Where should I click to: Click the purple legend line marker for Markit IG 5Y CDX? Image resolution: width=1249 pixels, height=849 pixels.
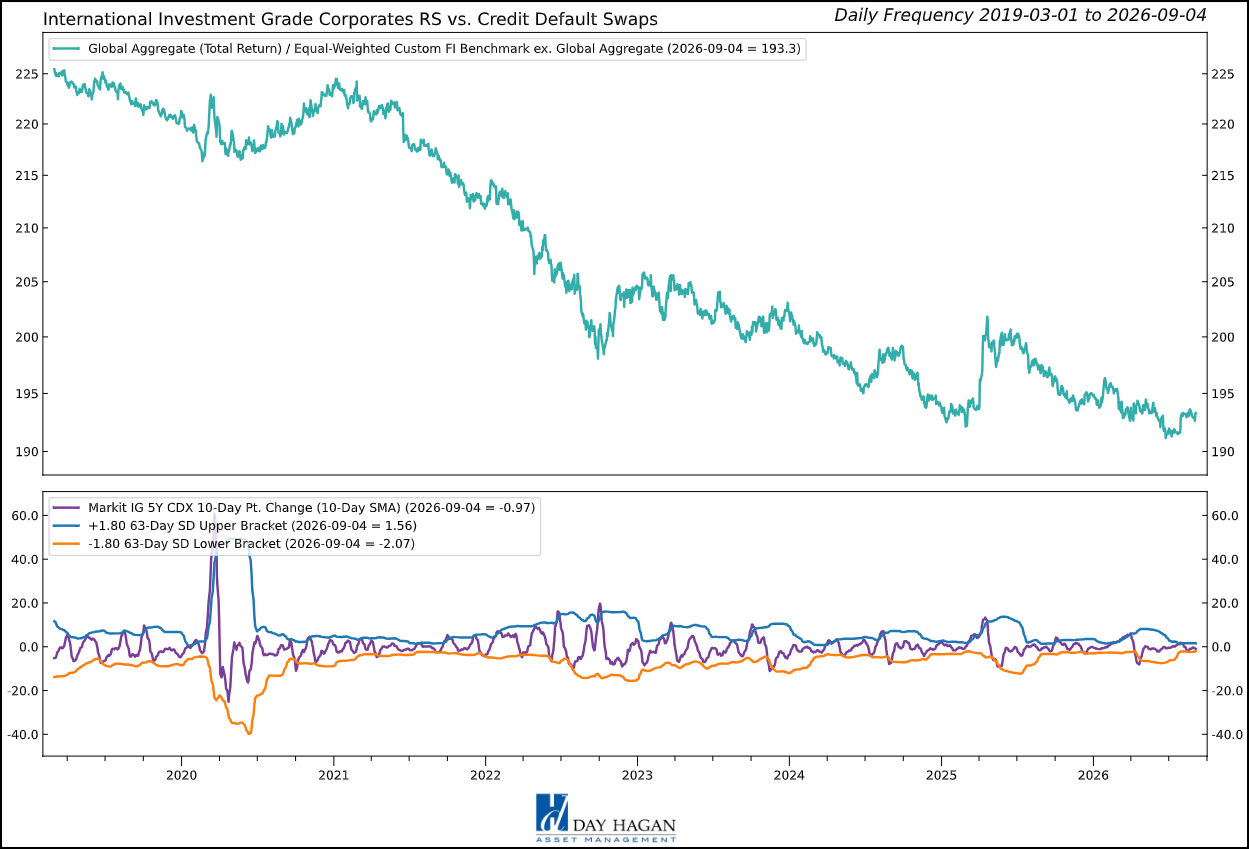(x=67, y=508)
